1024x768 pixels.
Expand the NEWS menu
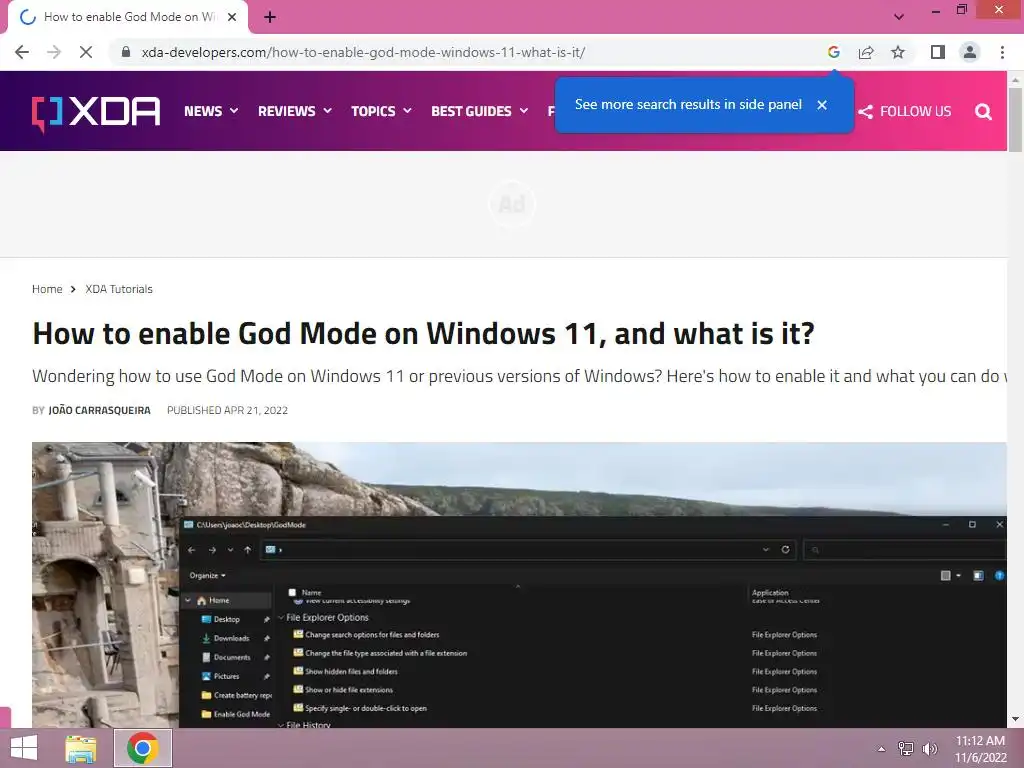click(211, 111)
